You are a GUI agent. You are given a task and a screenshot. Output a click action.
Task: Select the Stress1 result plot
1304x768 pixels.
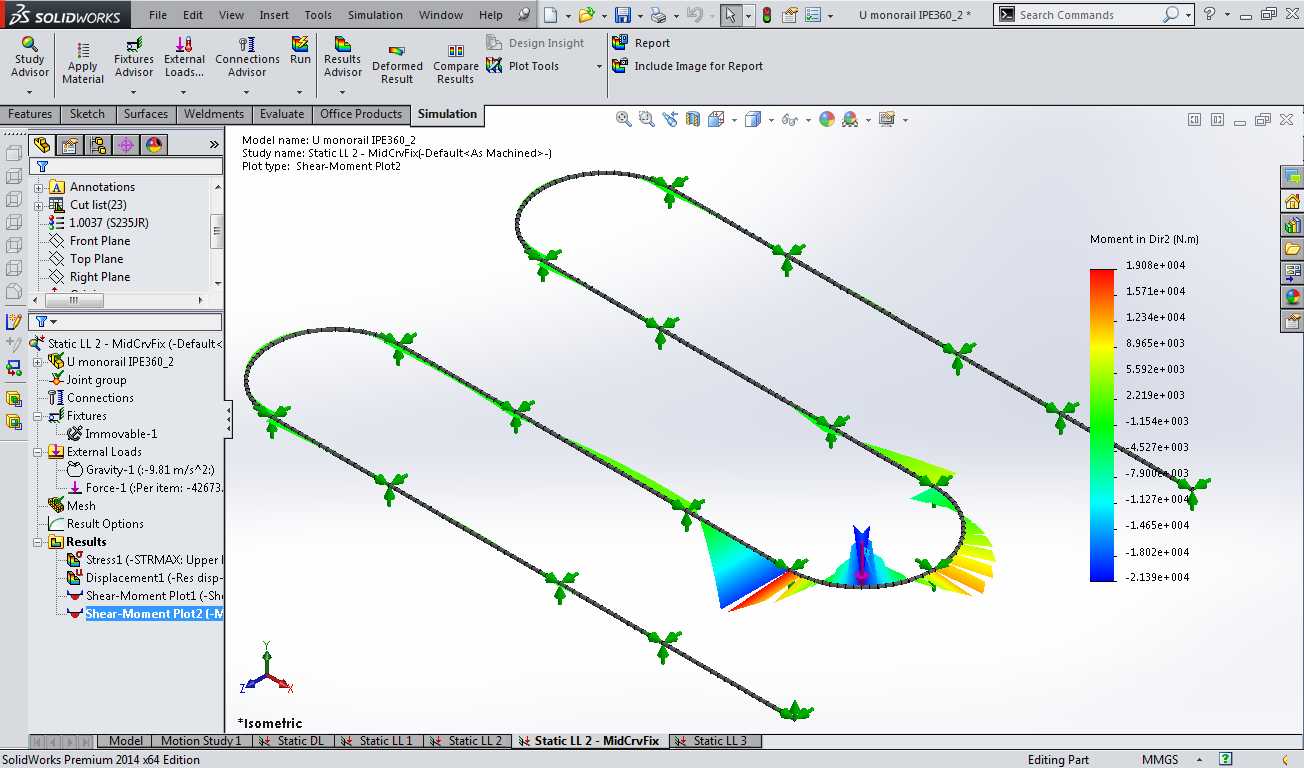pos(144,560)
